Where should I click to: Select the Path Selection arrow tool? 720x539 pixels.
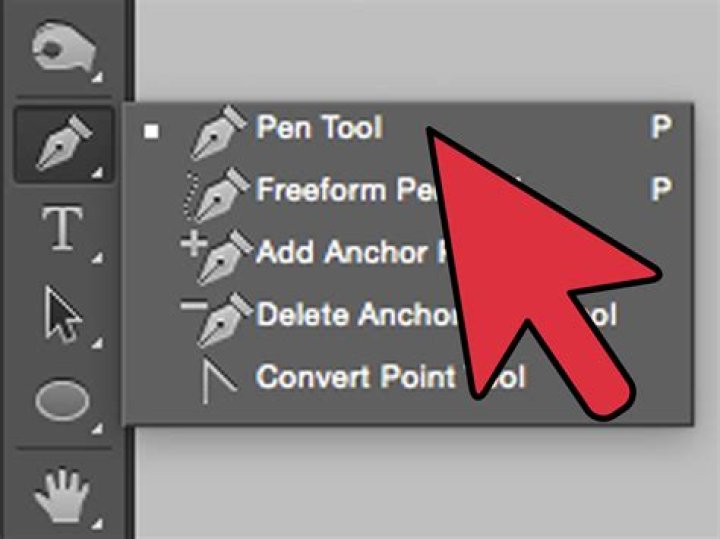coord(63,315)
